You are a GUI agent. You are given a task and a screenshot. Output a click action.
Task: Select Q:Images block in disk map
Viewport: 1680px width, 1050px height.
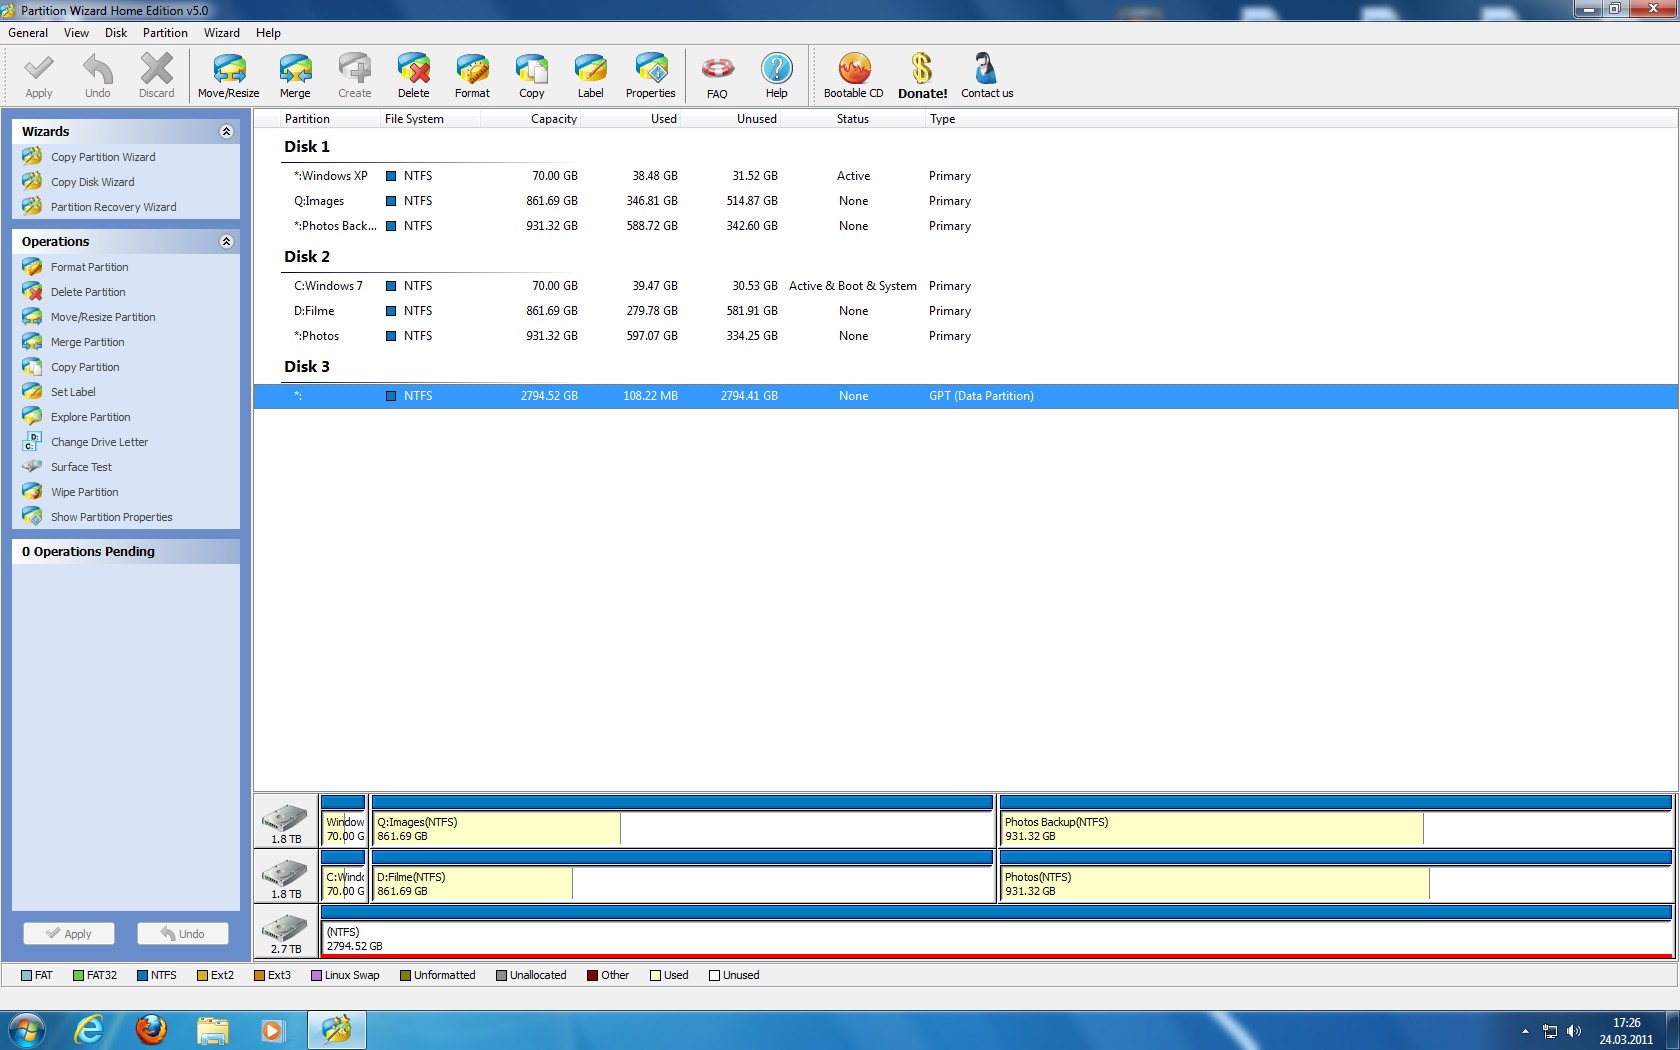click(x=682, y=821)
